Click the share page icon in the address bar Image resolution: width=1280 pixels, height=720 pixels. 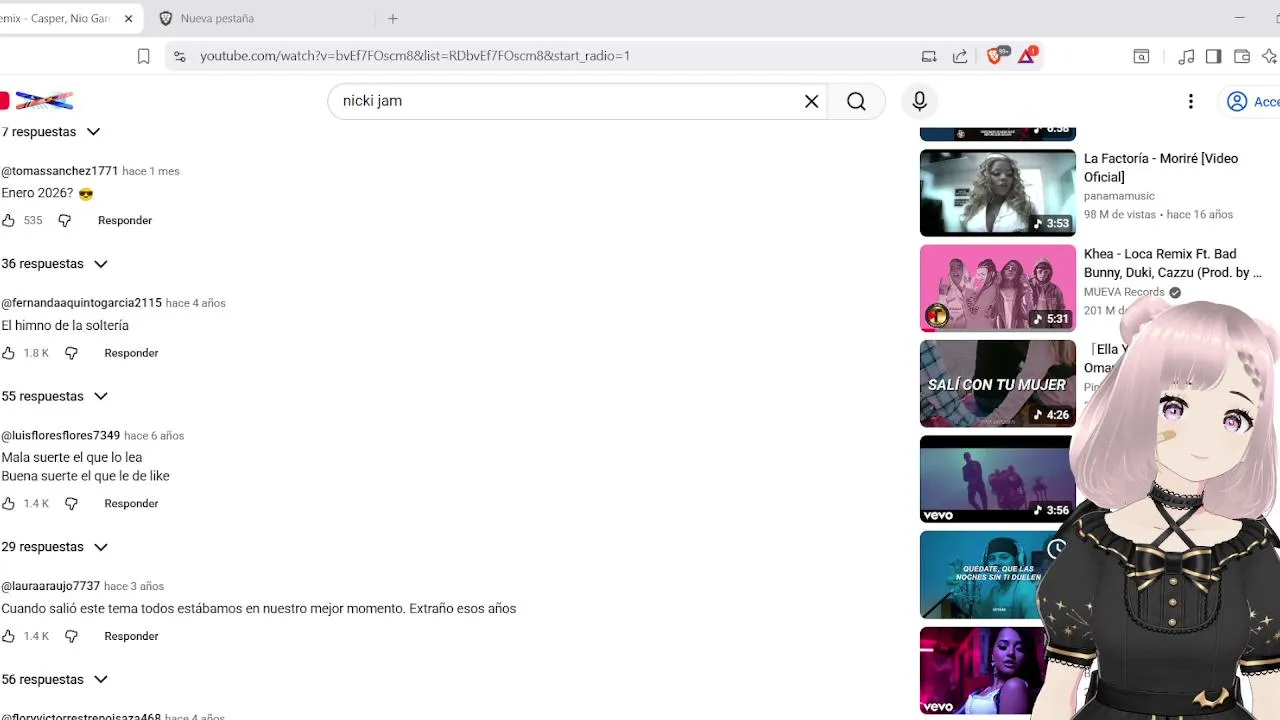click(x=960, y=56)
